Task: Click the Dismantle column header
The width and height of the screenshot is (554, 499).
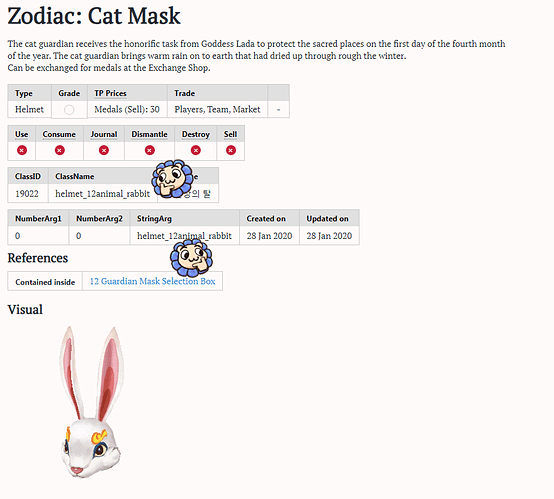Action: tap(149, 134)
